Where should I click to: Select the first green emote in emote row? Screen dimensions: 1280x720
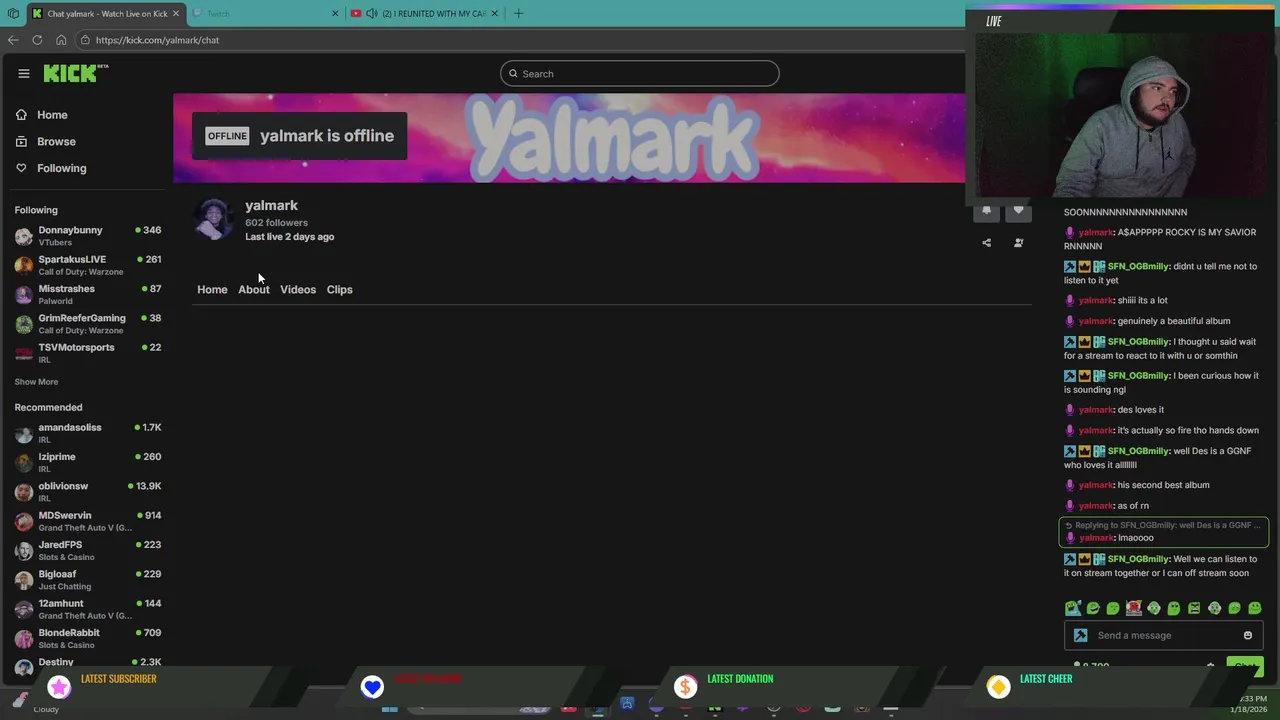pyautogui.click(x=1072, y=608)
